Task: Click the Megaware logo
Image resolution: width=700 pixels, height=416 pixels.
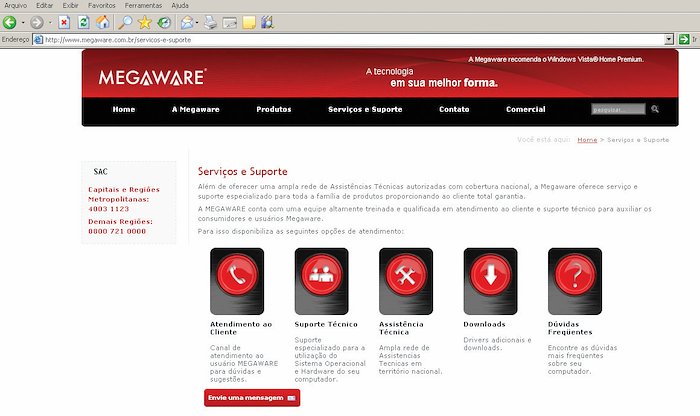Action: coord(153,77)
